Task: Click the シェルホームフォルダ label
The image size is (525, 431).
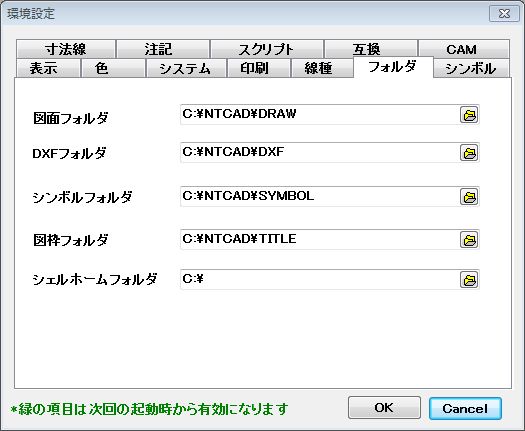Action: (x=95, y=279)
